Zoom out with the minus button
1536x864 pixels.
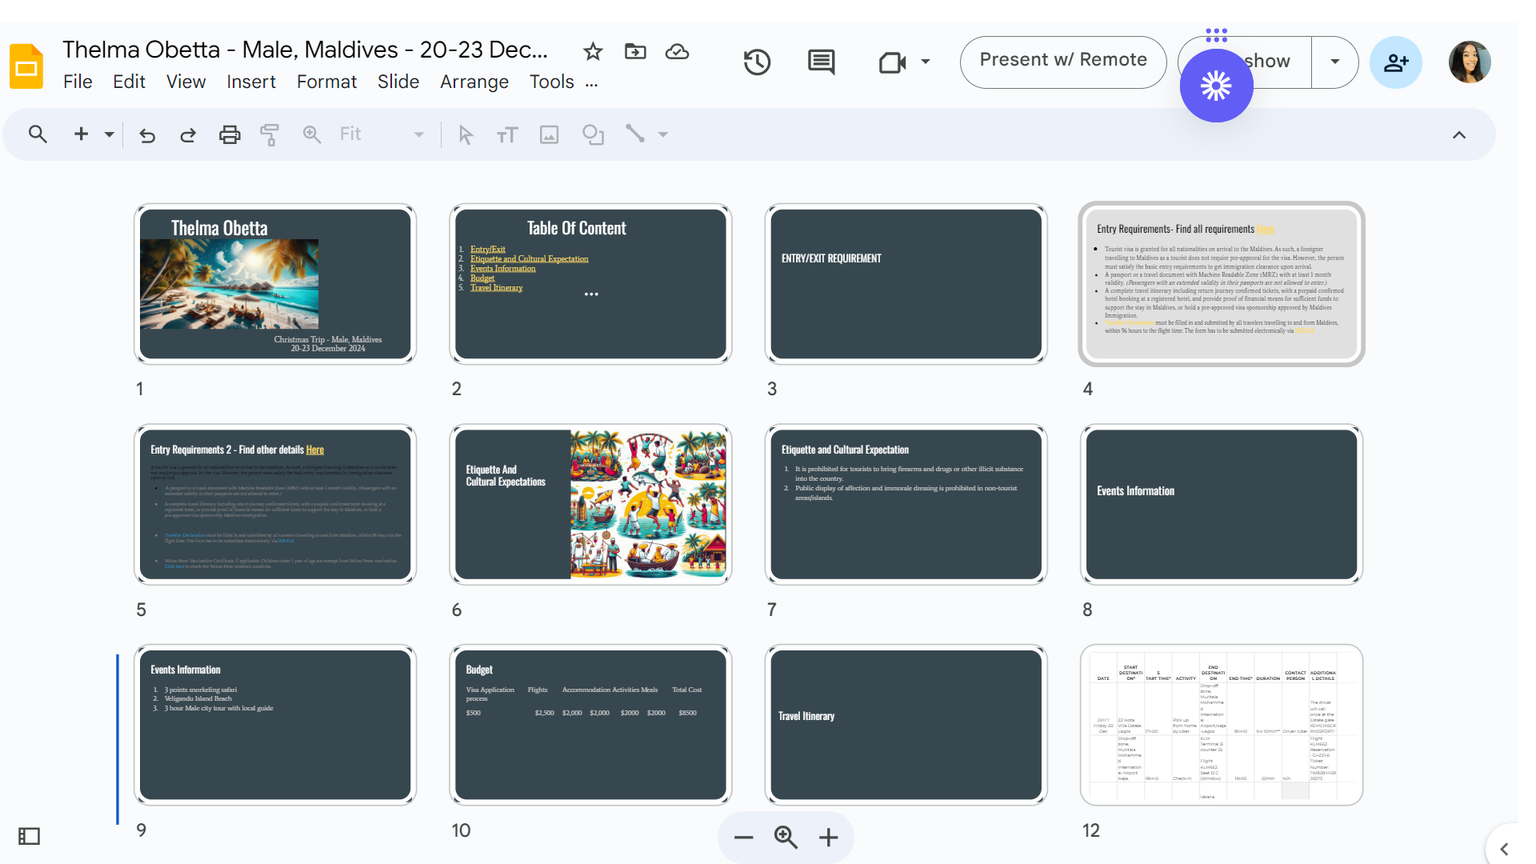point(743,838)
